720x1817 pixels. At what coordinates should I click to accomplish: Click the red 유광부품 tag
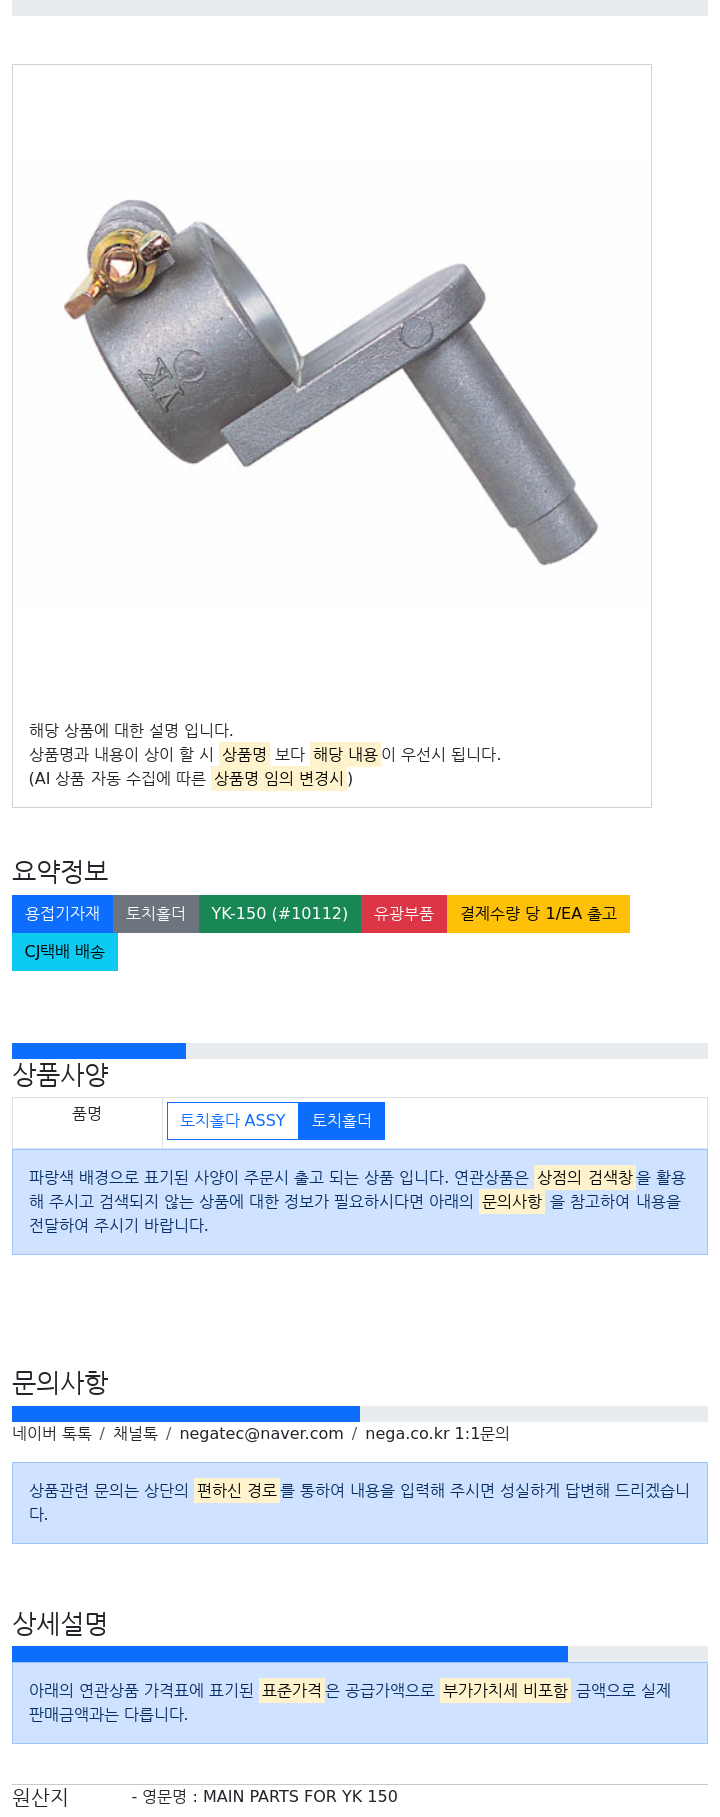404,914
